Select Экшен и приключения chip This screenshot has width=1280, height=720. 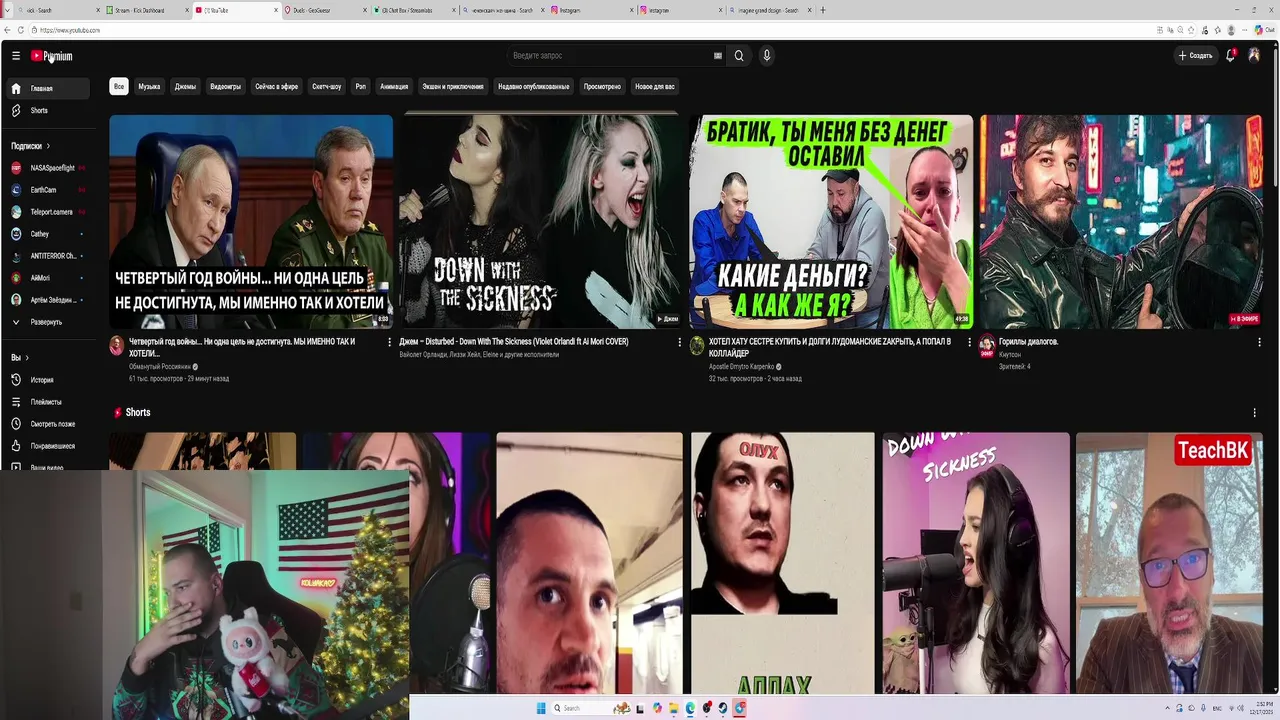tap(452, 87)
